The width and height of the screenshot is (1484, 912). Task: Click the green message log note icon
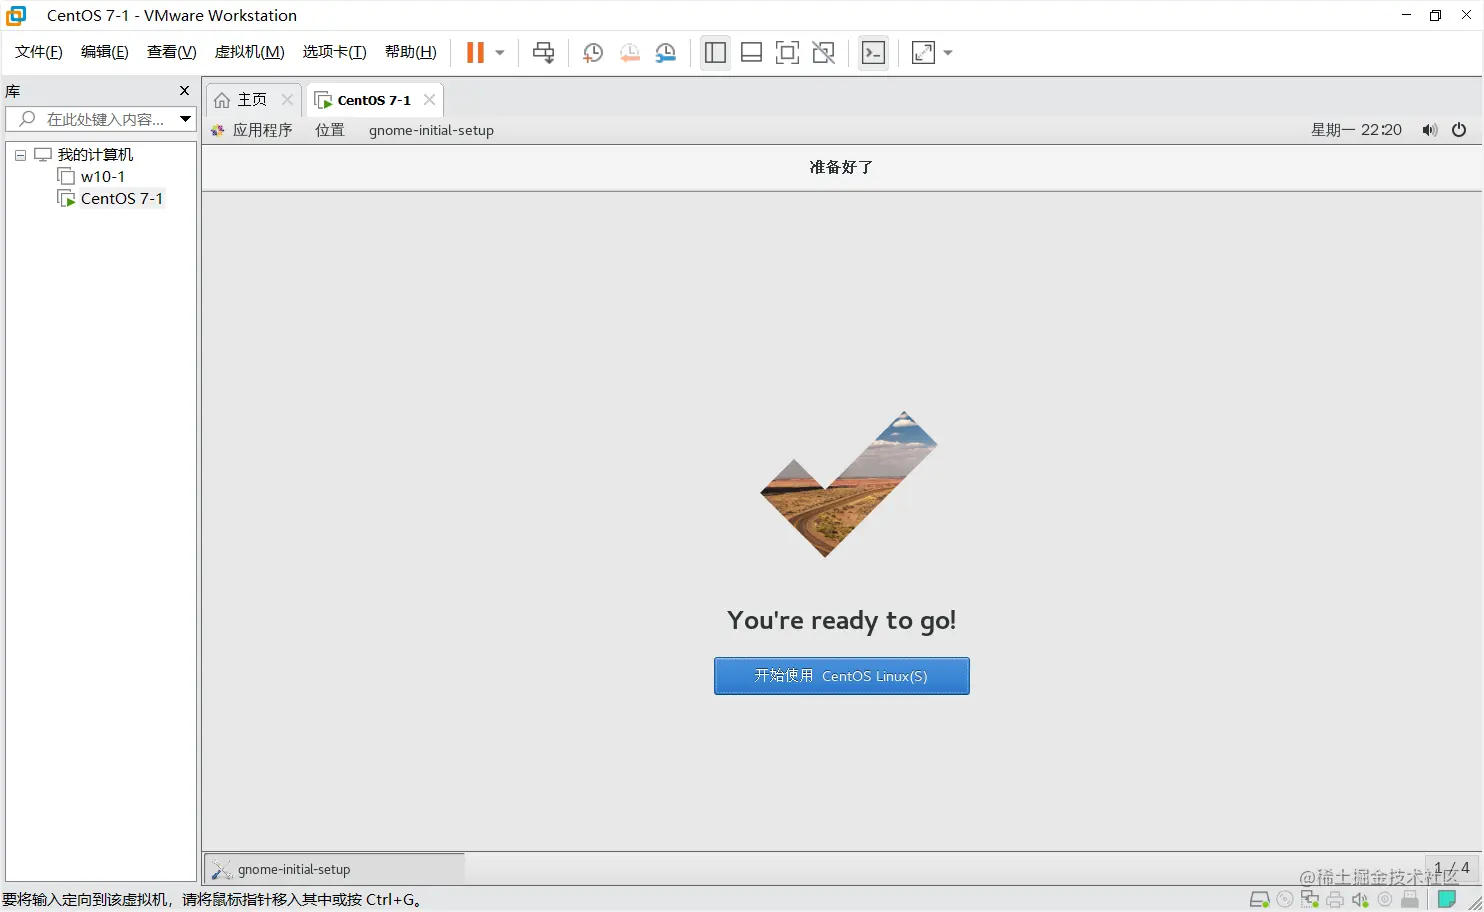tap(1446, 900)
